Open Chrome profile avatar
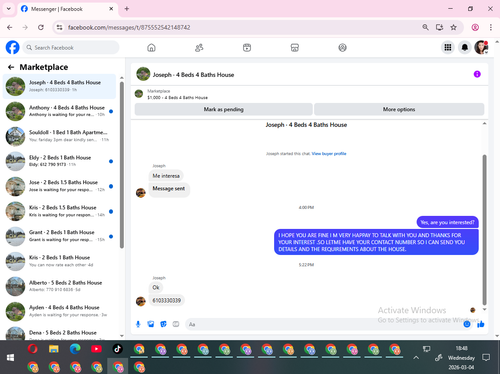This screenshot has height=374, width=500. pyautogui.click(x=475, y=27)
